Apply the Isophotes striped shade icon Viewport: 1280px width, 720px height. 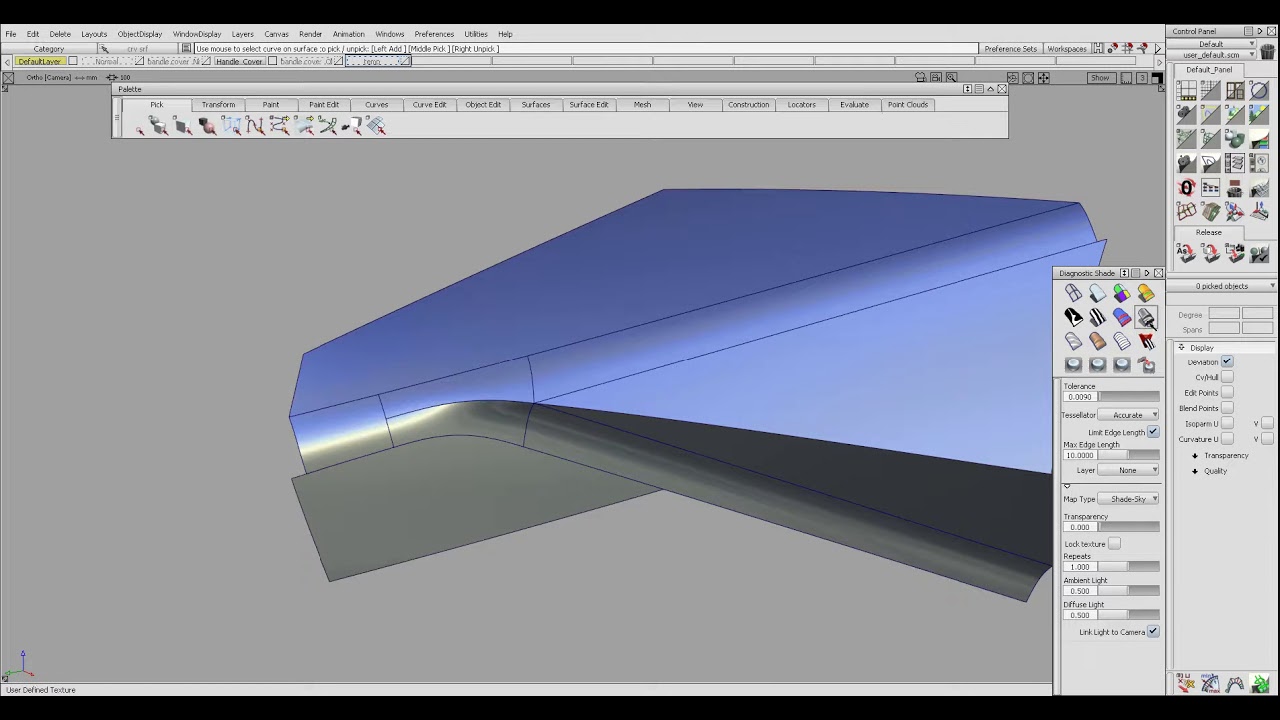click(1121, 341)
